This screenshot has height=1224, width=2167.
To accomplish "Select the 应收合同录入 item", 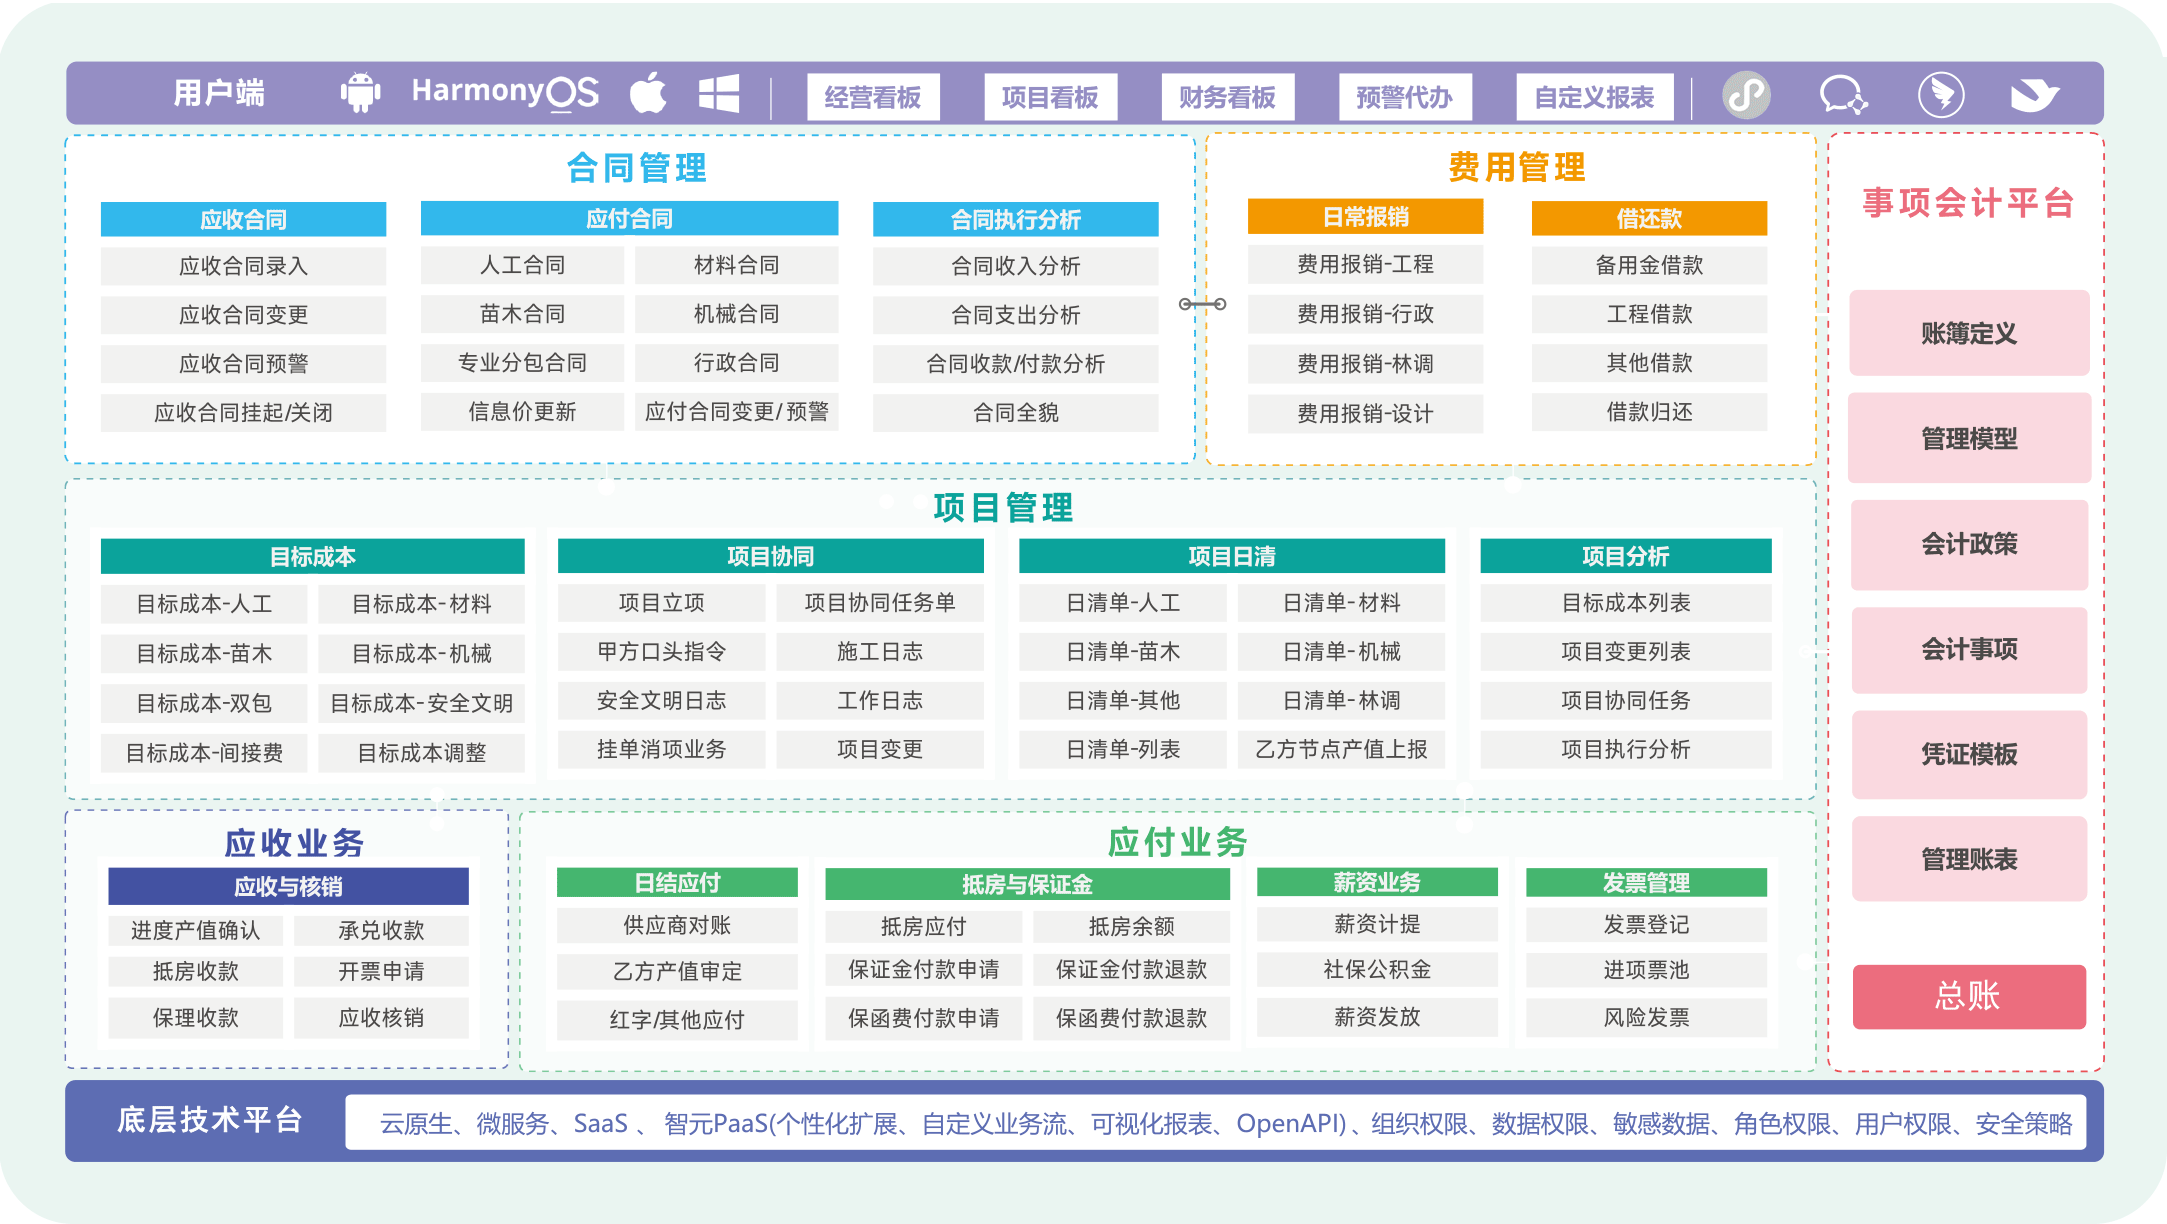I will [243, 266].
